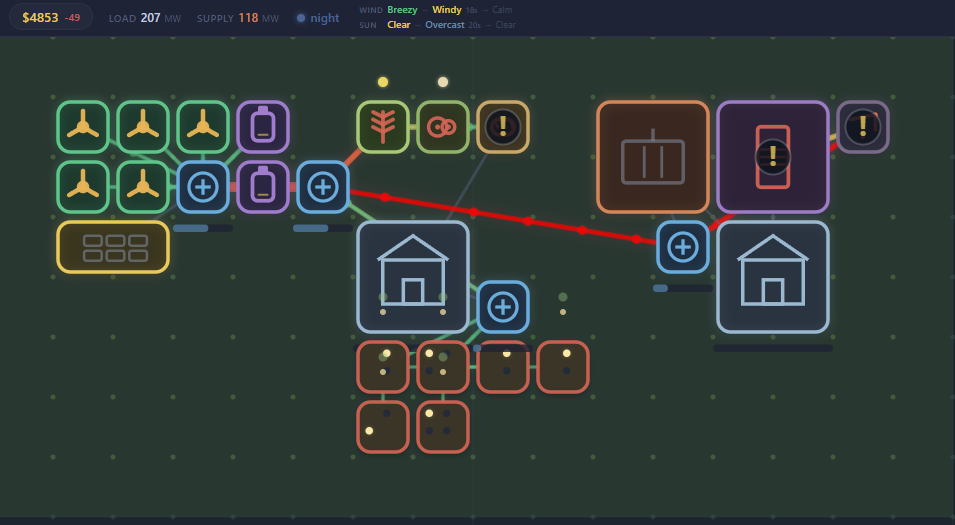Click the alert tile next to the rings tile
This screenshot has width=955, height=525.
coord(502,127)
